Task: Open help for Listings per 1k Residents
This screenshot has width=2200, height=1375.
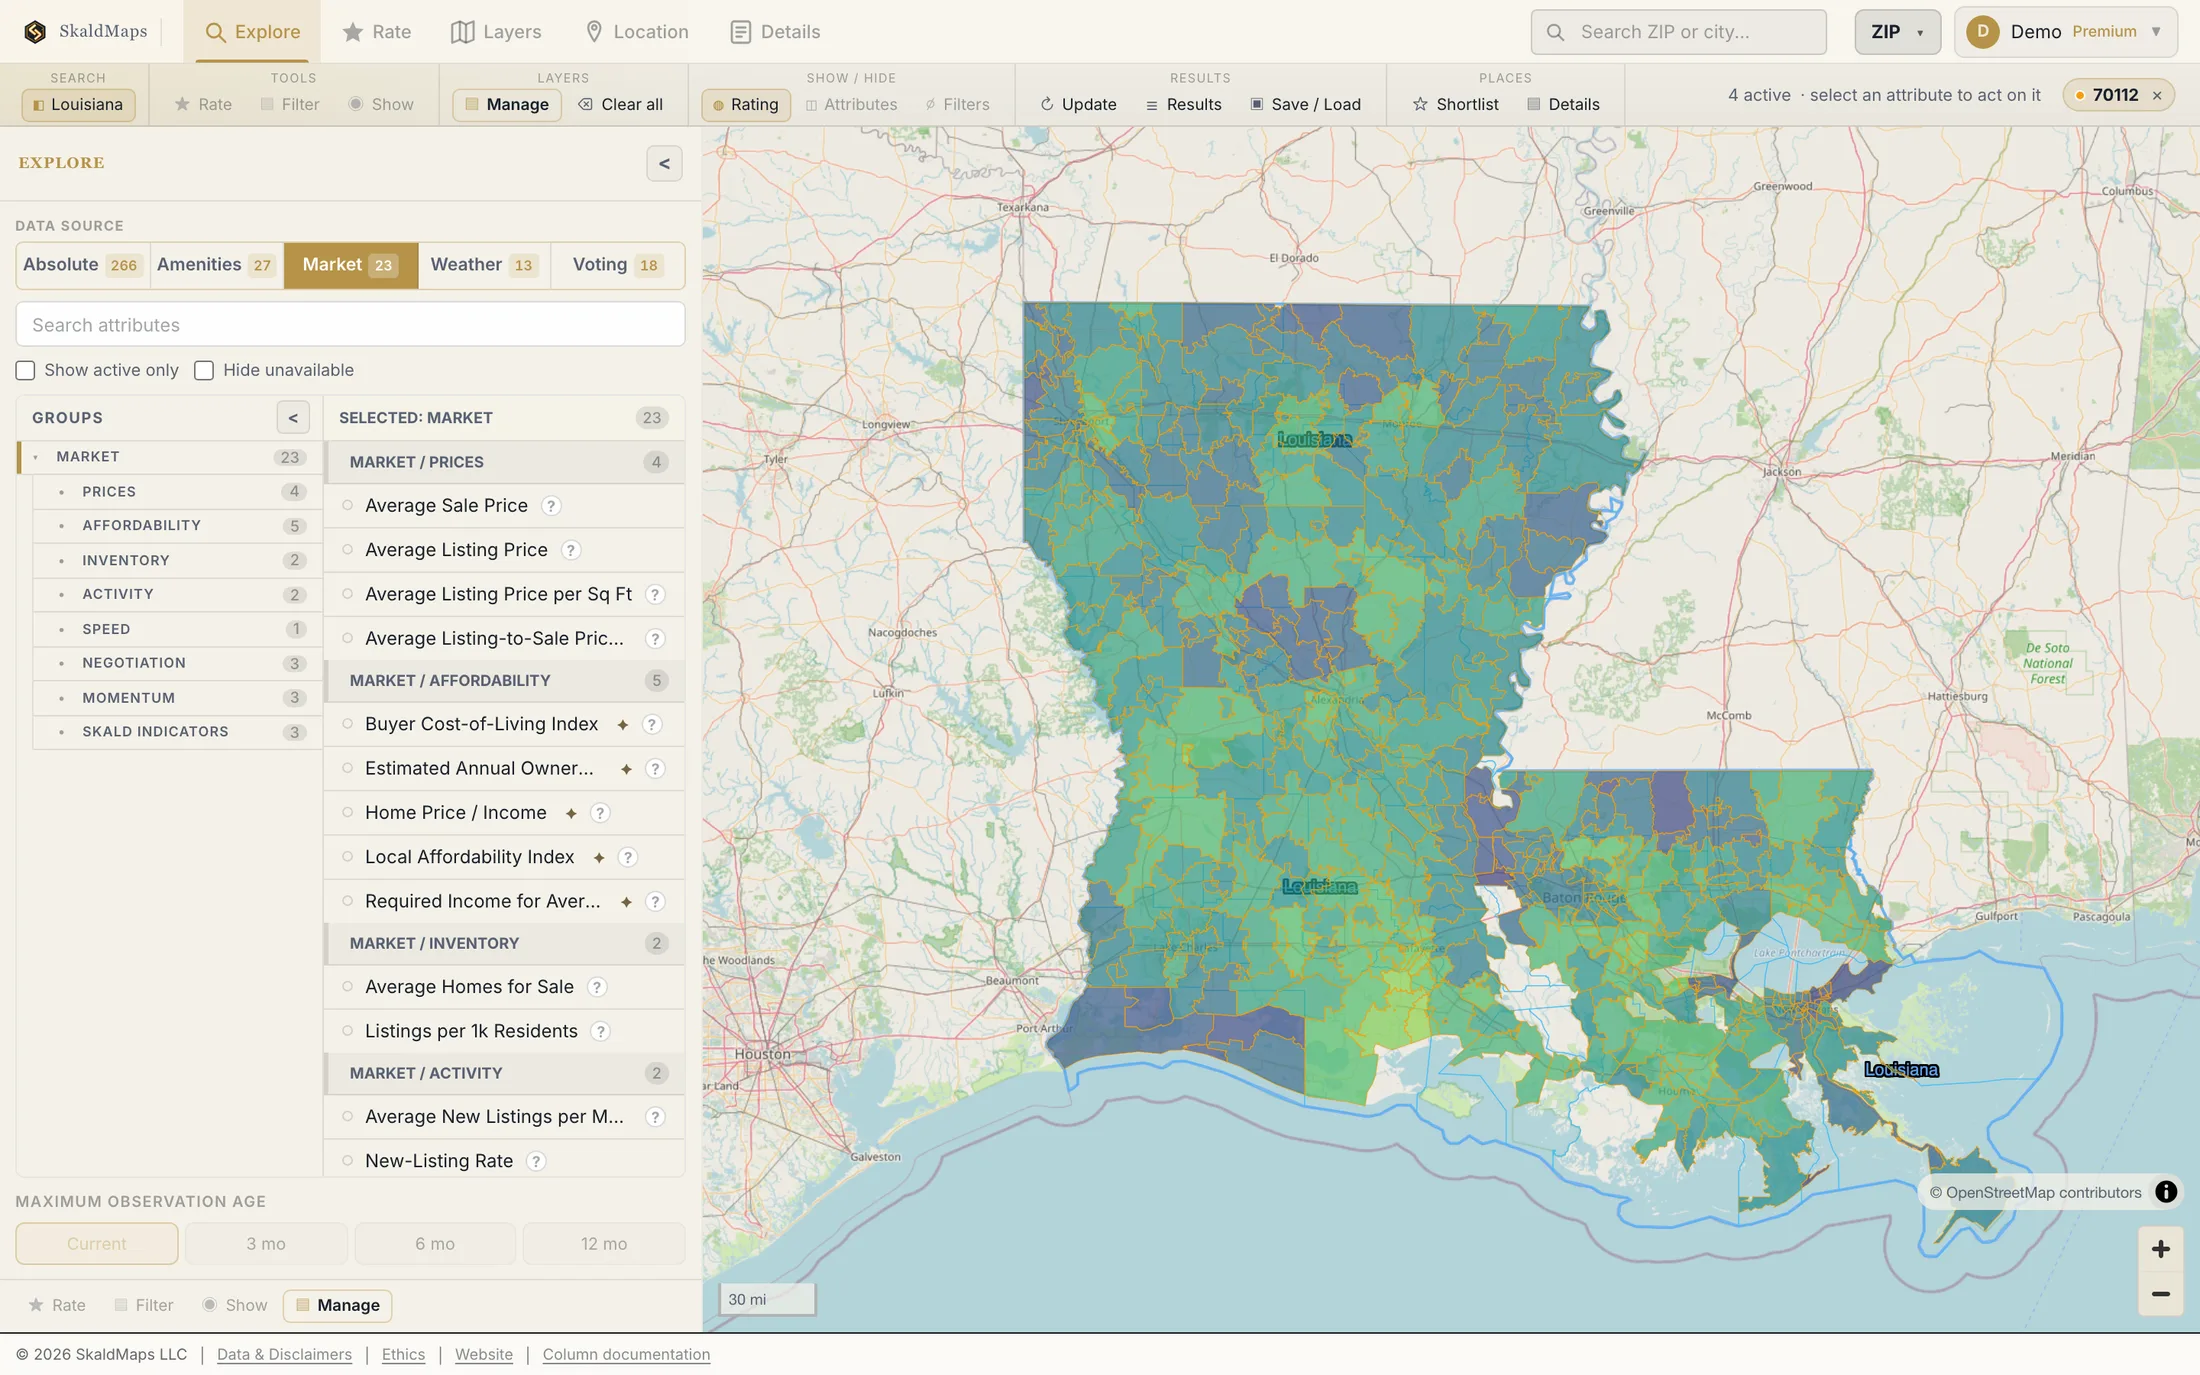Action: (x=600, y=1031)
